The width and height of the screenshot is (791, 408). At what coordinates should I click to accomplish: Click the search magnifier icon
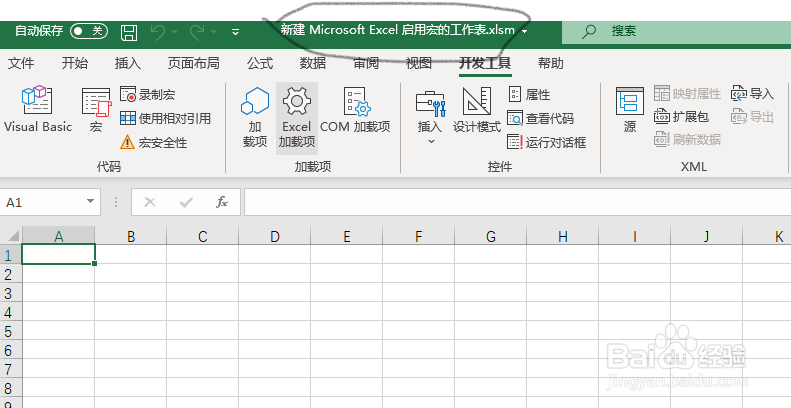588,31
